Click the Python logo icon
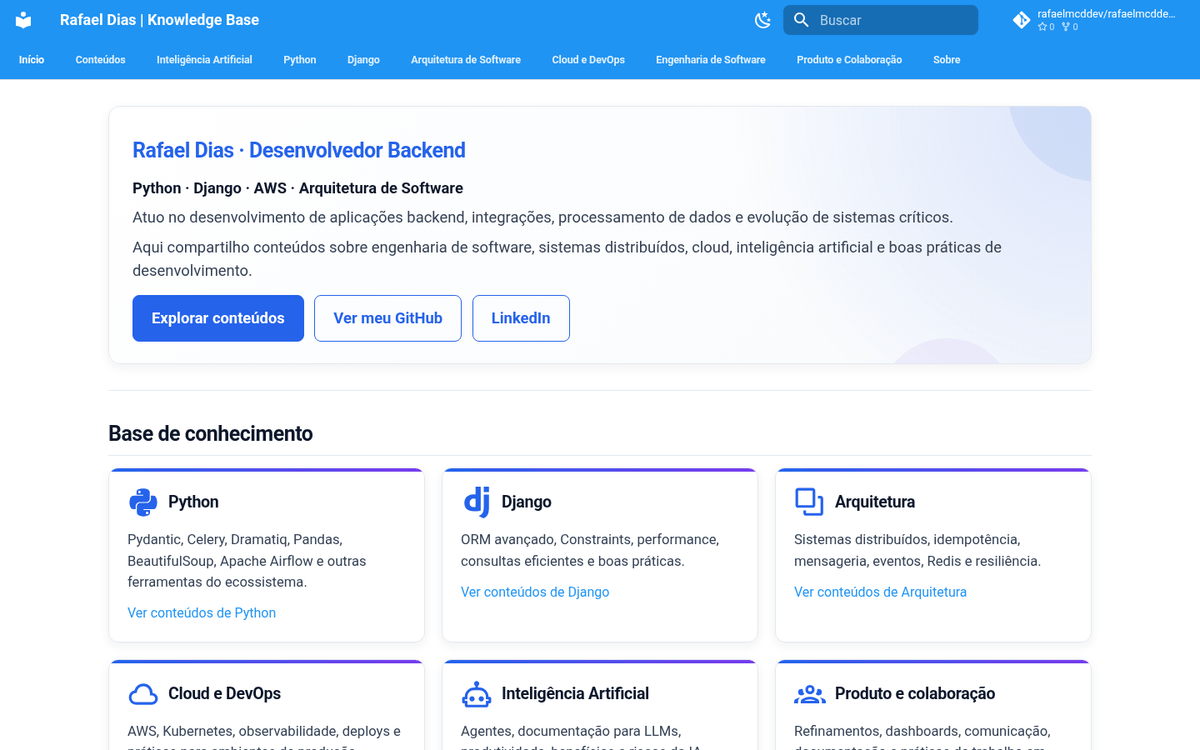1200x750 pixels. click(x=143, y=502)
